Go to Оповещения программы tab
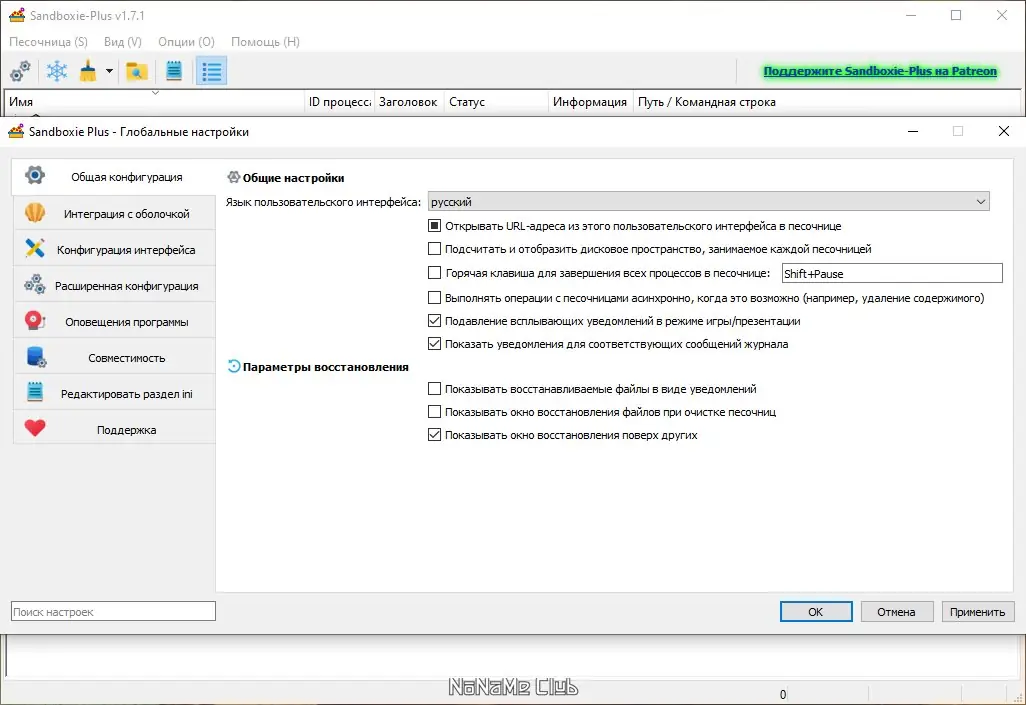This screenshot has height=705, width=1026. click(114, 321)
